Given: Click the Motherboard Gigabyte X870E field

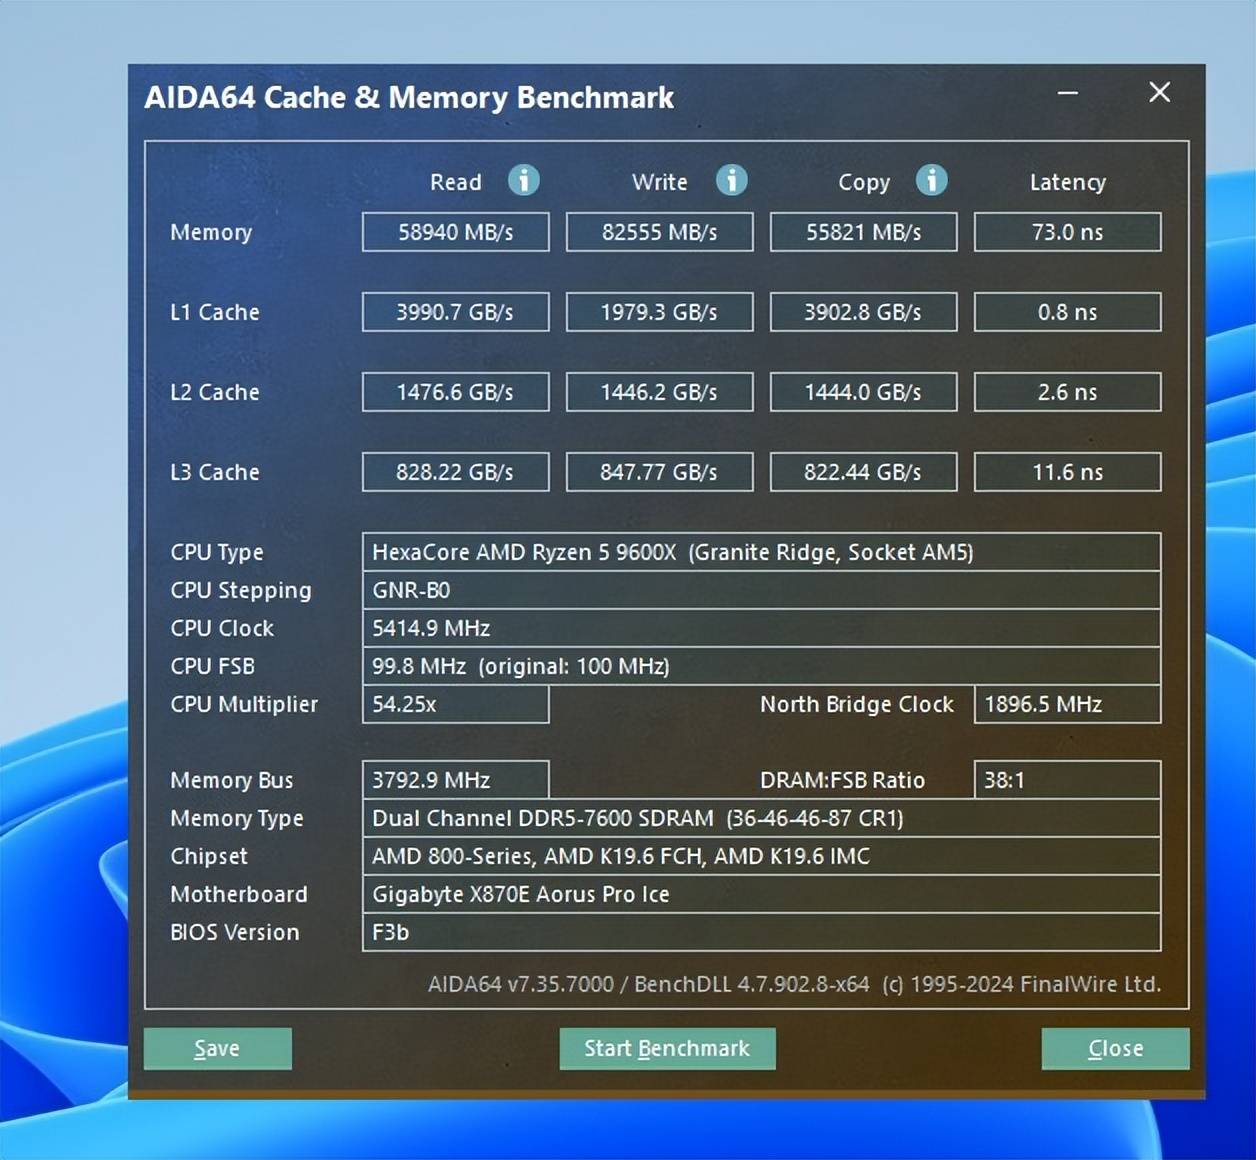Looking at the screenshot, I should click(761, 894).
